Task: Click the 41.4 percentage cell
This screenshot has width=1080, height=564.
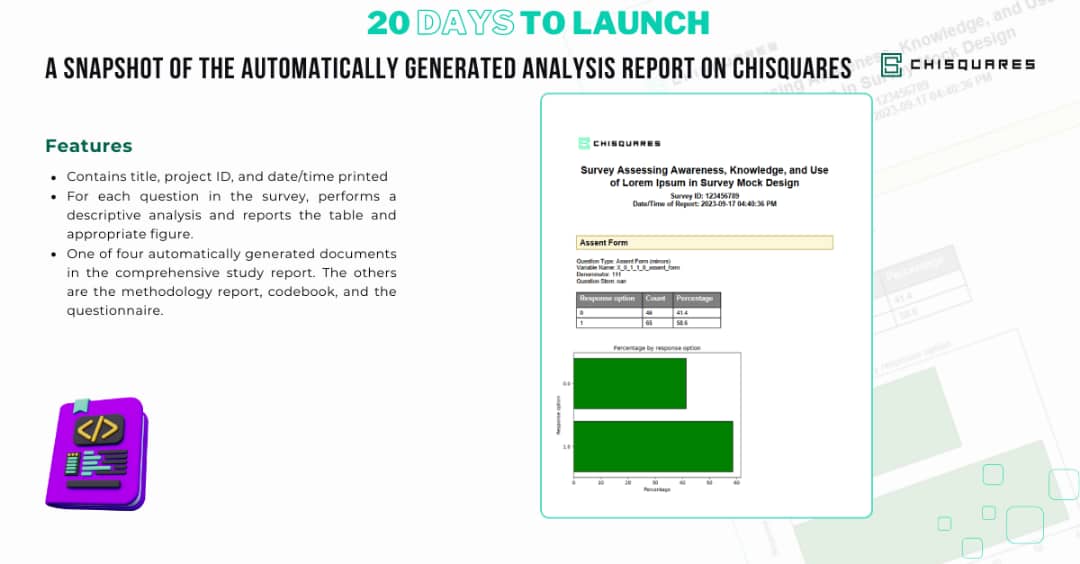Action: click(x=696, y=313)
